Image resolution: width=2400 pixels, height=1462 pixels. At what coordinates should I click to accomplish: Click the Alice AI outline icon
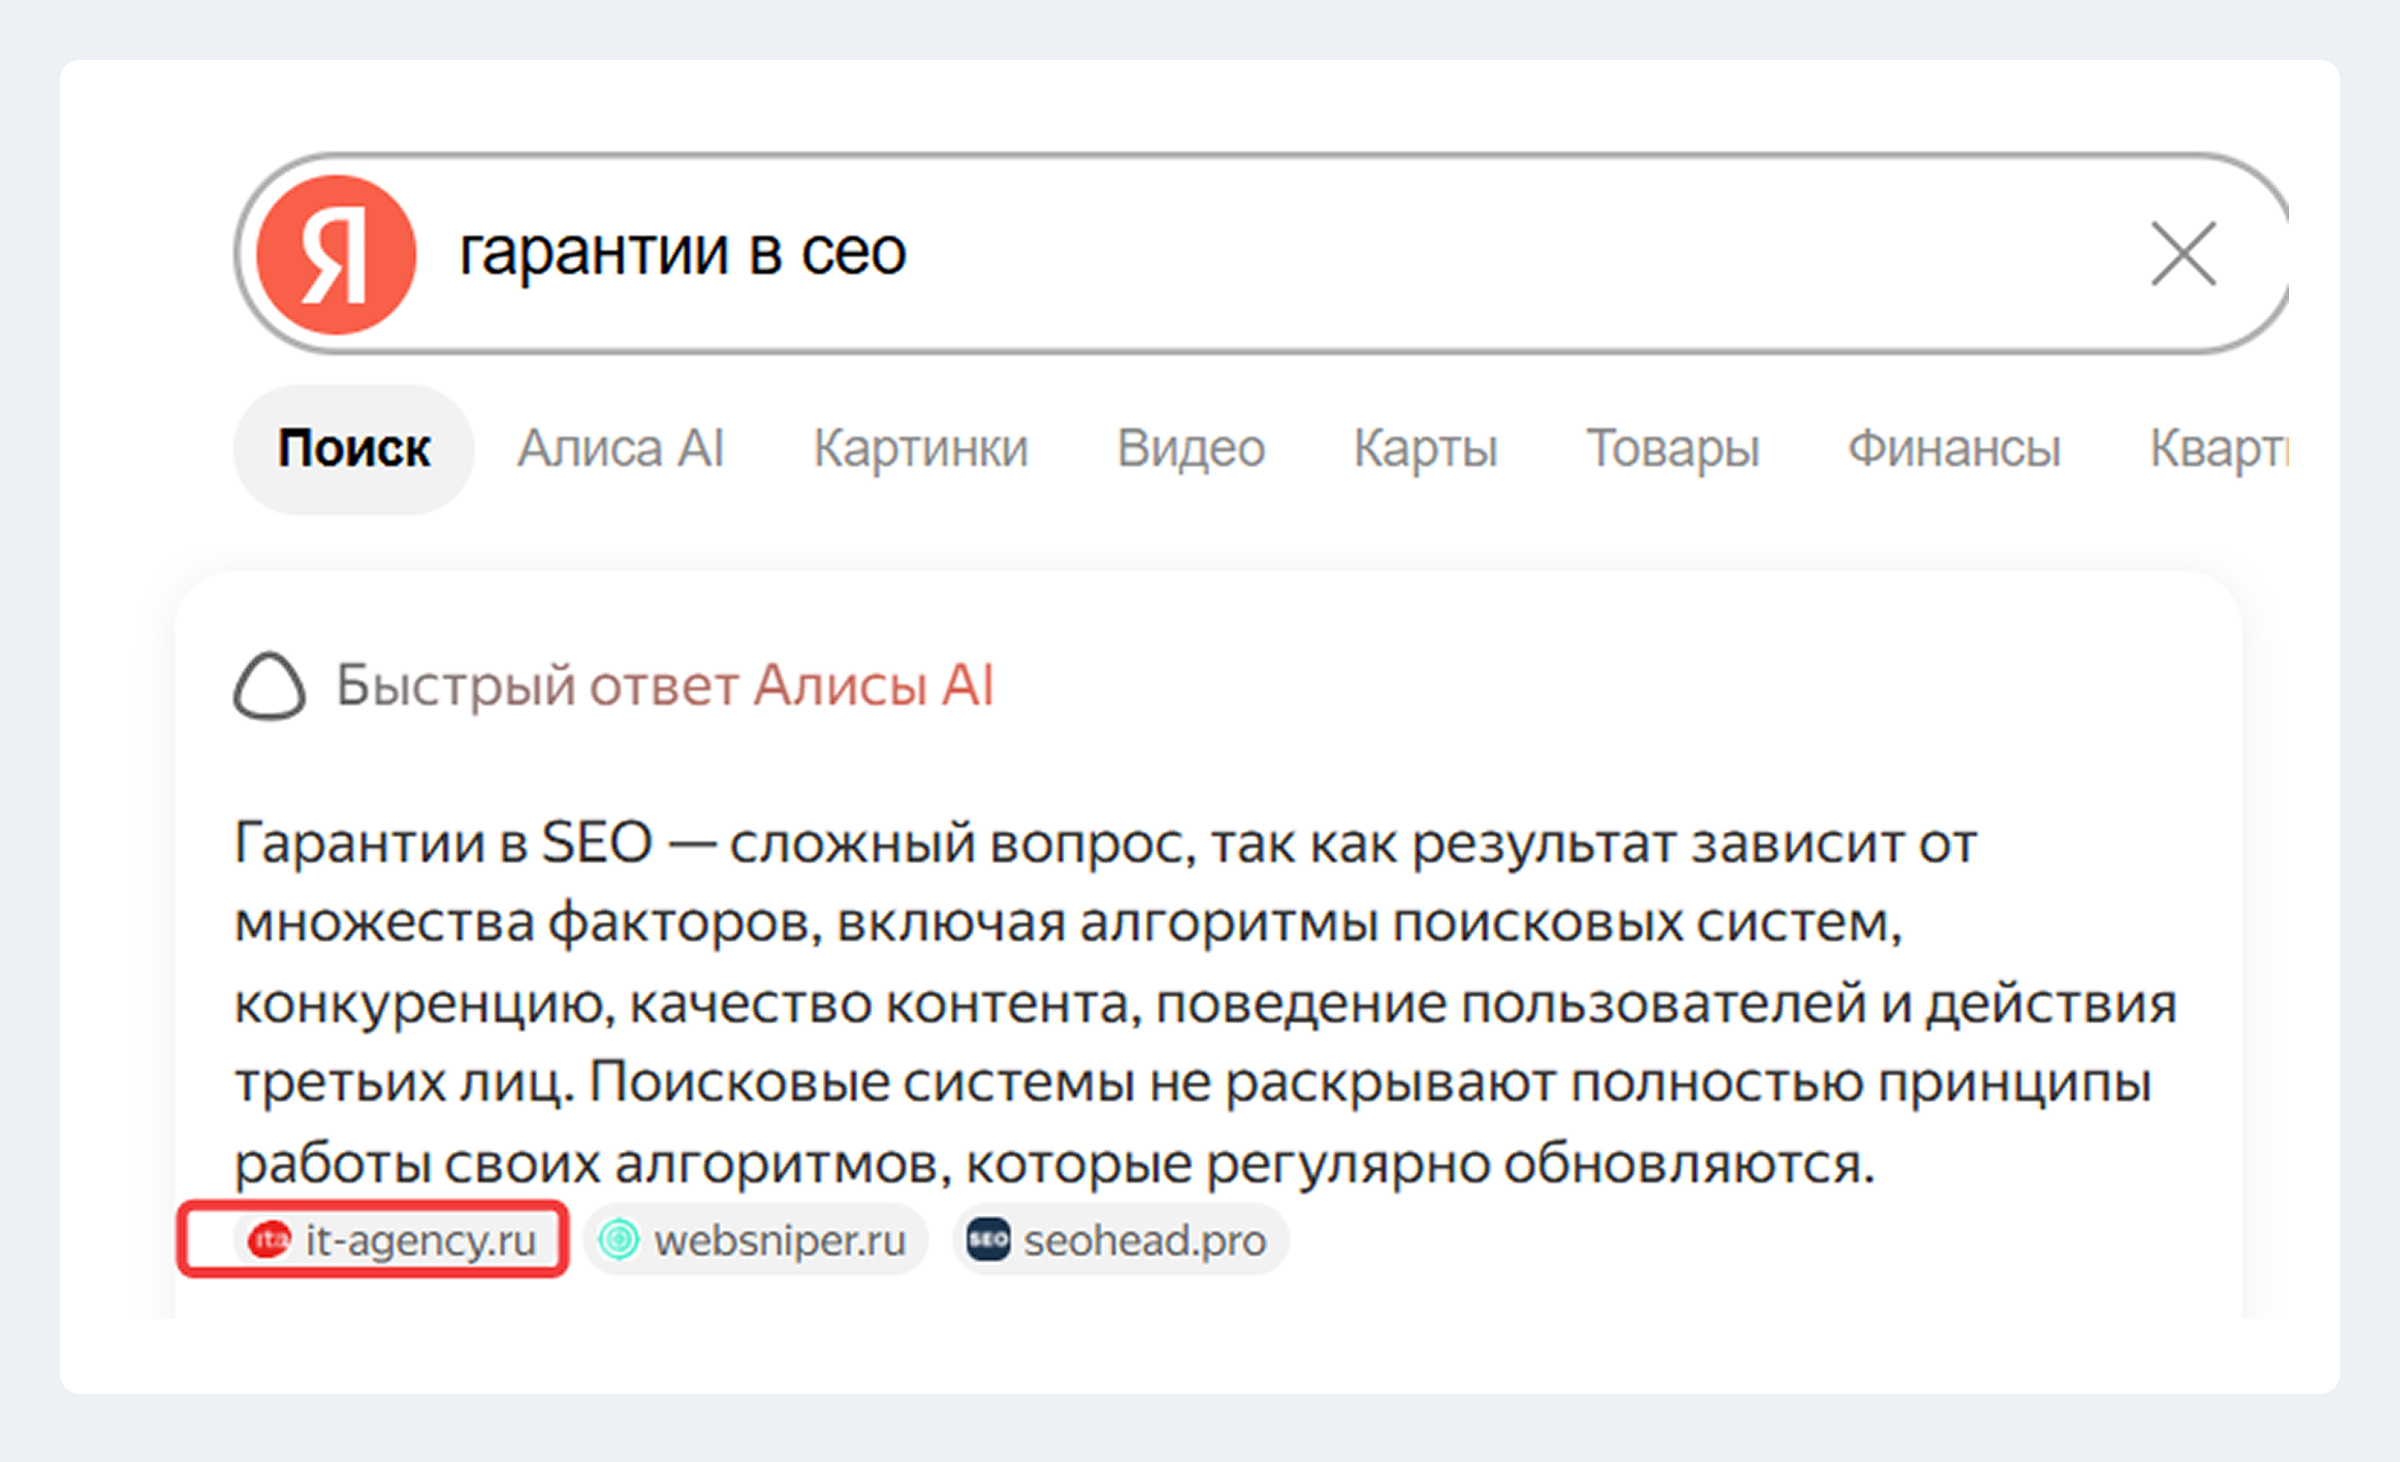[269, 686]
